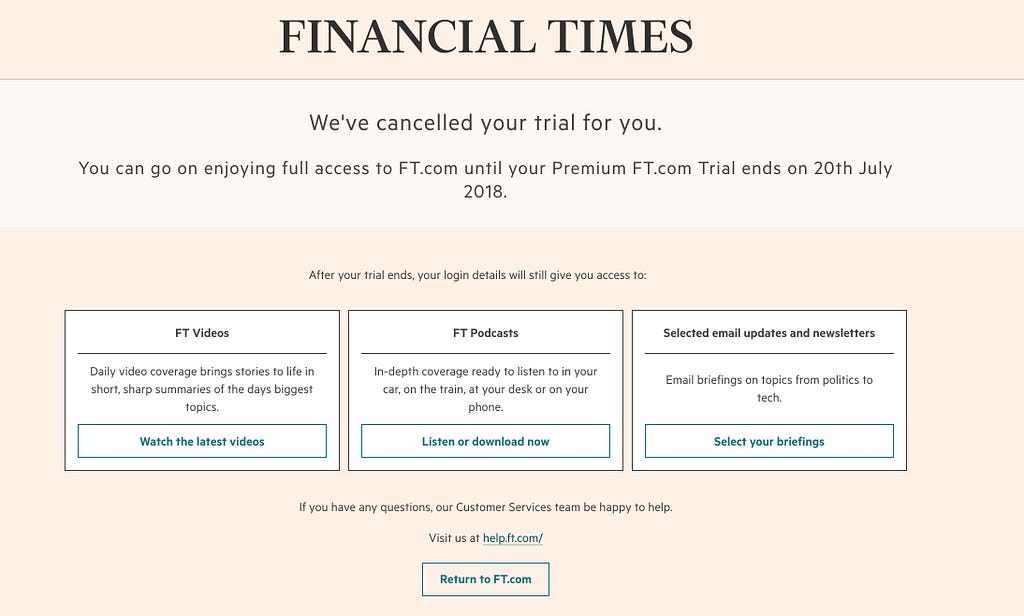Choose Select your briefings button
Screen dimensions: 1024x616
(x=769, y=441)
